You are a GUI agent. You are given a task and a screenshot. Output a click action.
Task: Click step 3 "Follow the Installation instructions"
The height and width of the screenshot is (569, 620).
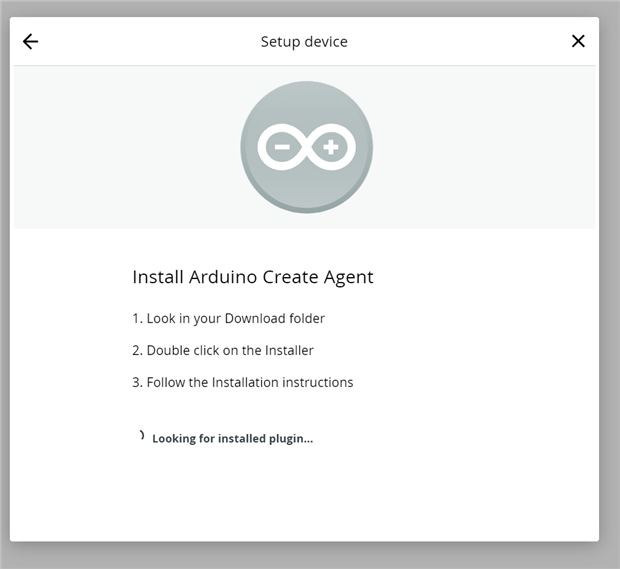249,382
